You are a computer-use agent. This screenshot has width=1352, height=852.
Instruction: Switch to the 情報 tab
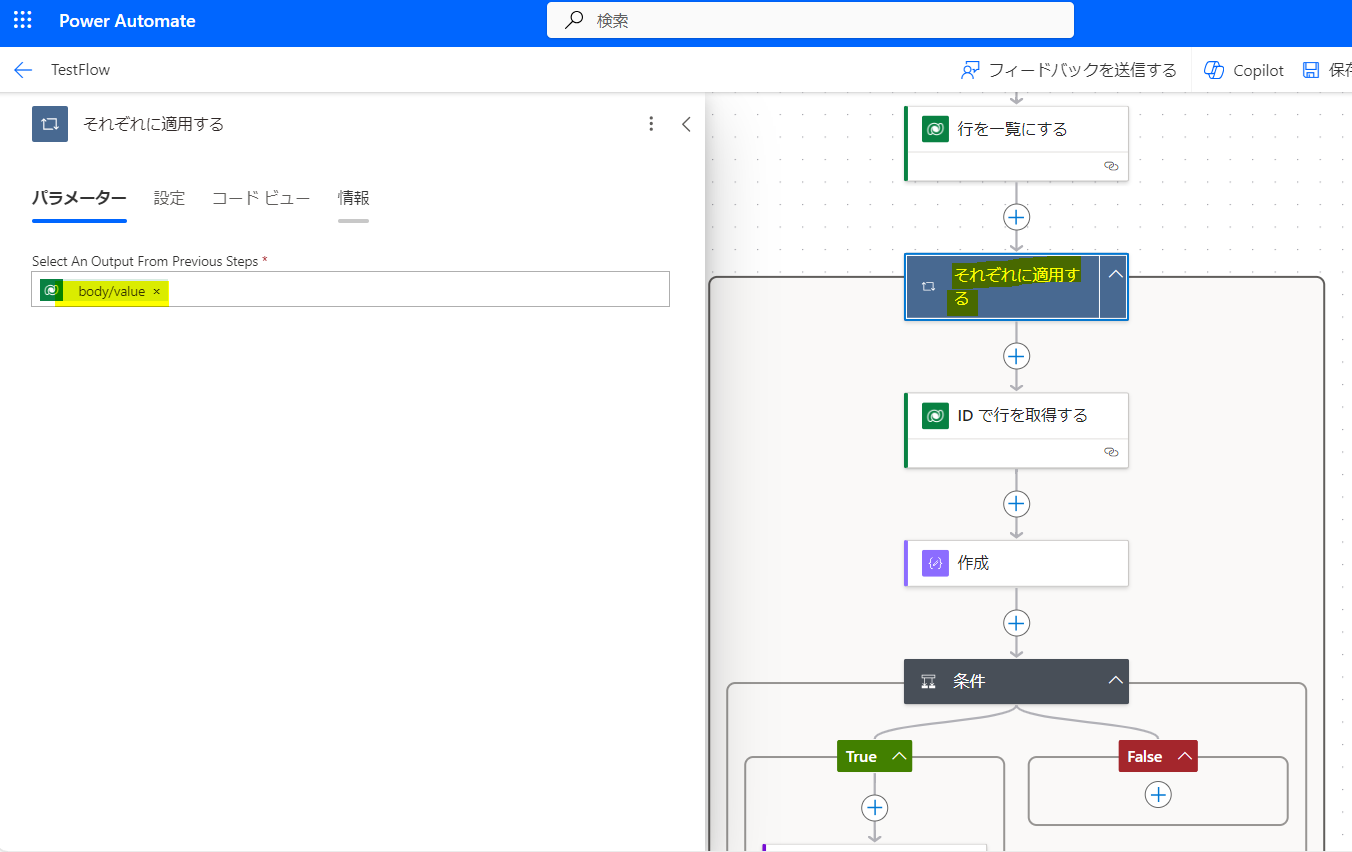pyautogui.click(x=353, y=198)
